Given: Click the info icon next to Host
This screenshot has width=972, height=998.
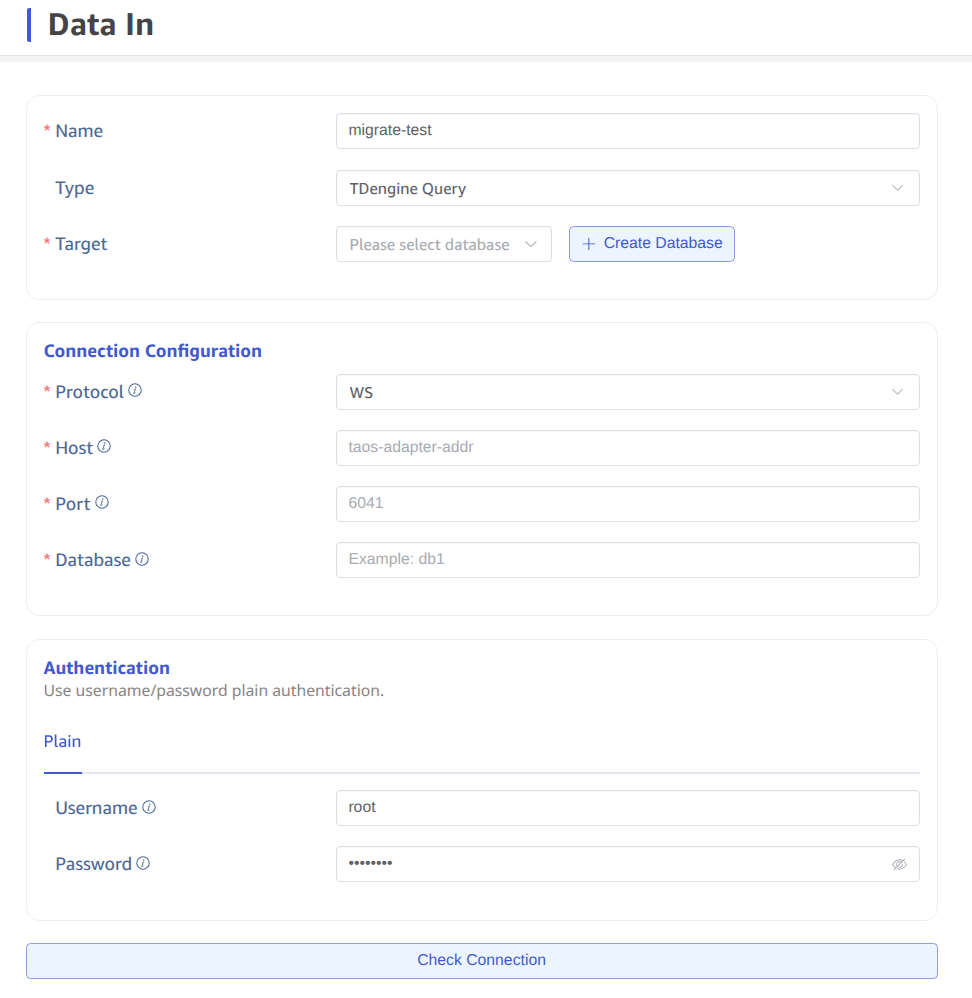Looking at the screenshot, I should 104,447.
